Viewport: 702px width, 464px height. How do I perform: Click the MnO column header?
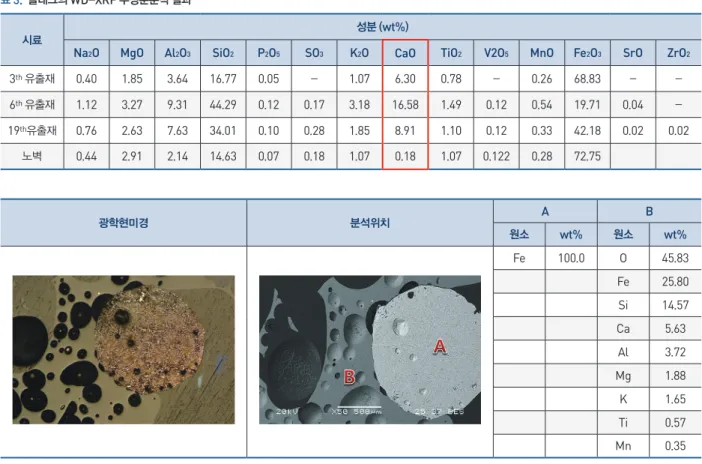click(542, 53)
